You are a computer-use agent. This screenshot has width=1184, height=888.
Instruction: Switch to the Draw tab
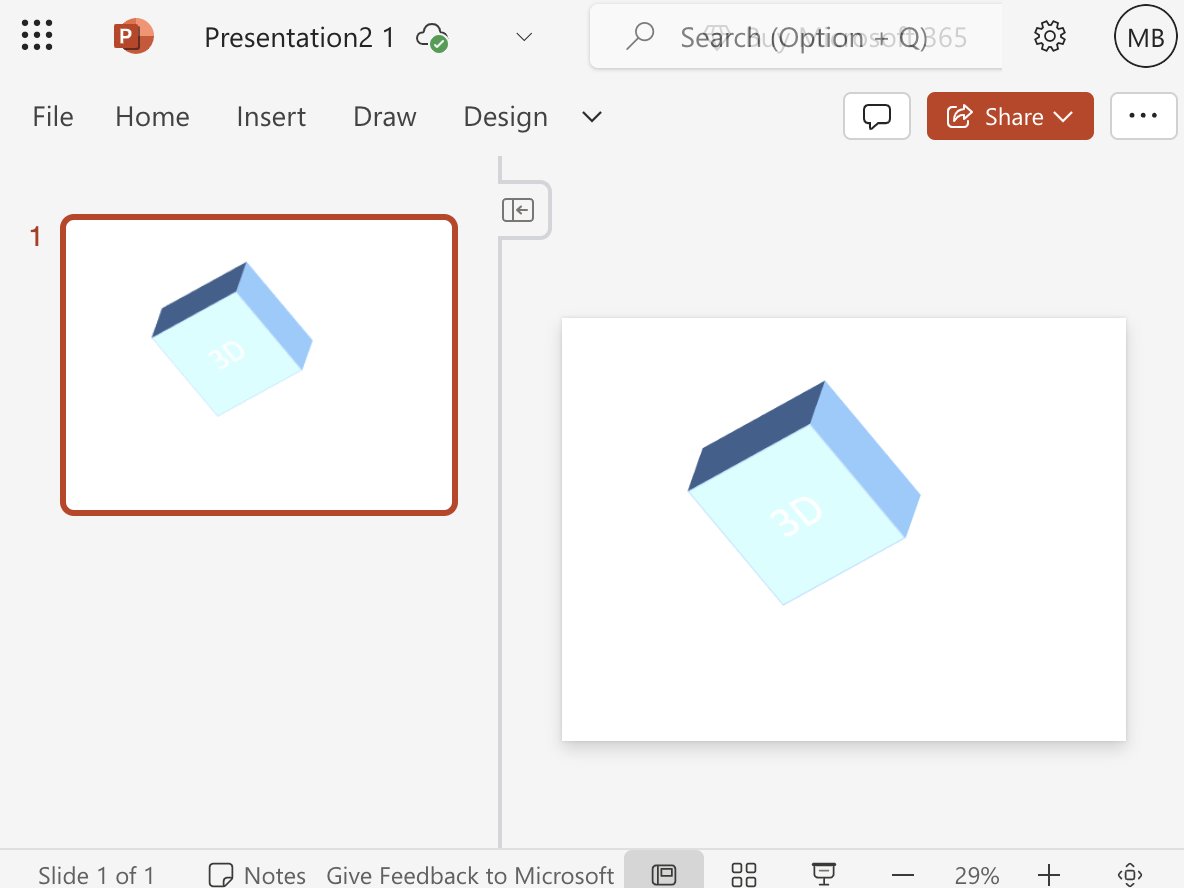384,116
